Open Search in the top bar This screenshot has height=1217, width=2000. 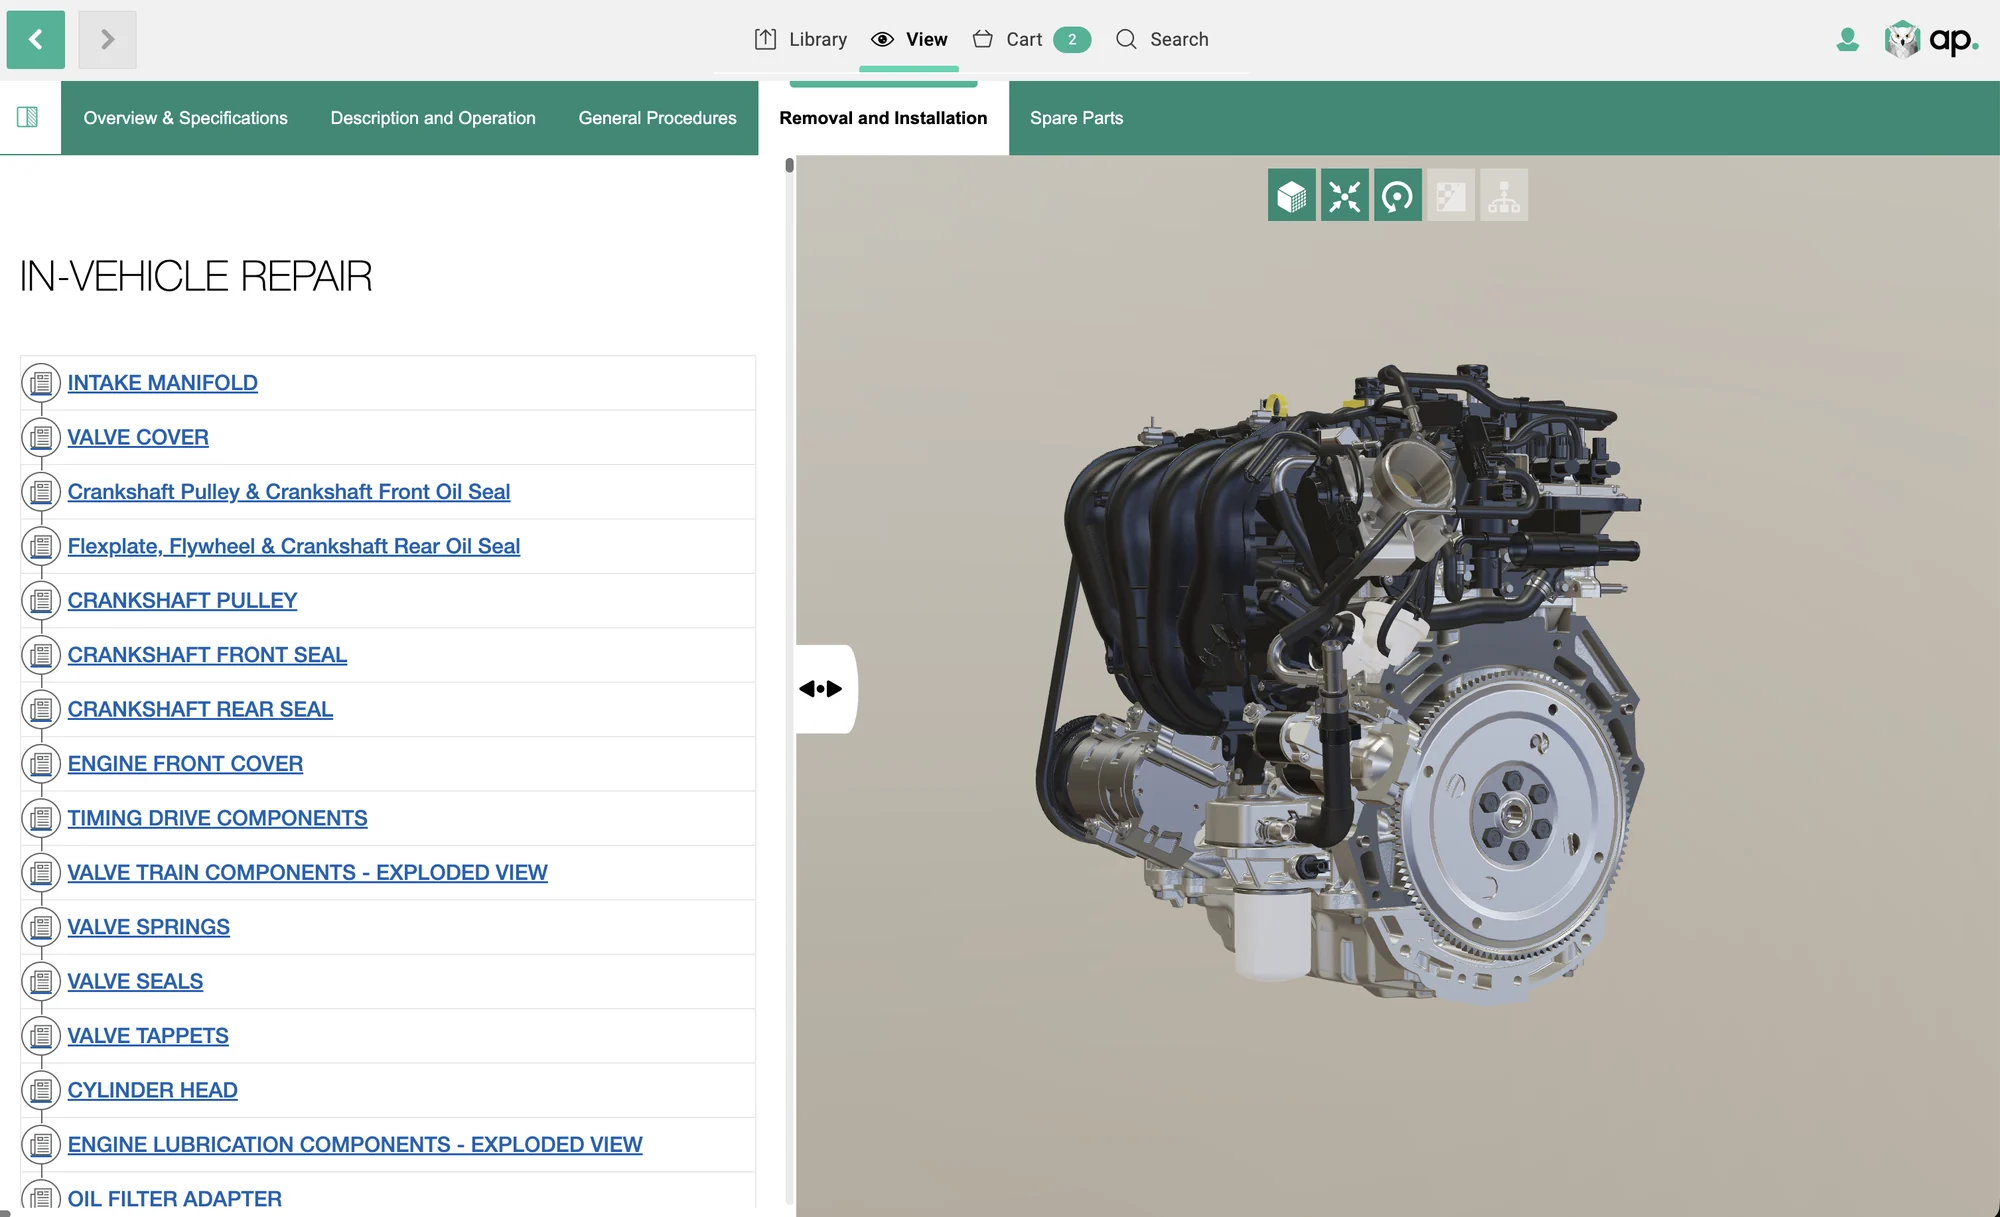1162,39
